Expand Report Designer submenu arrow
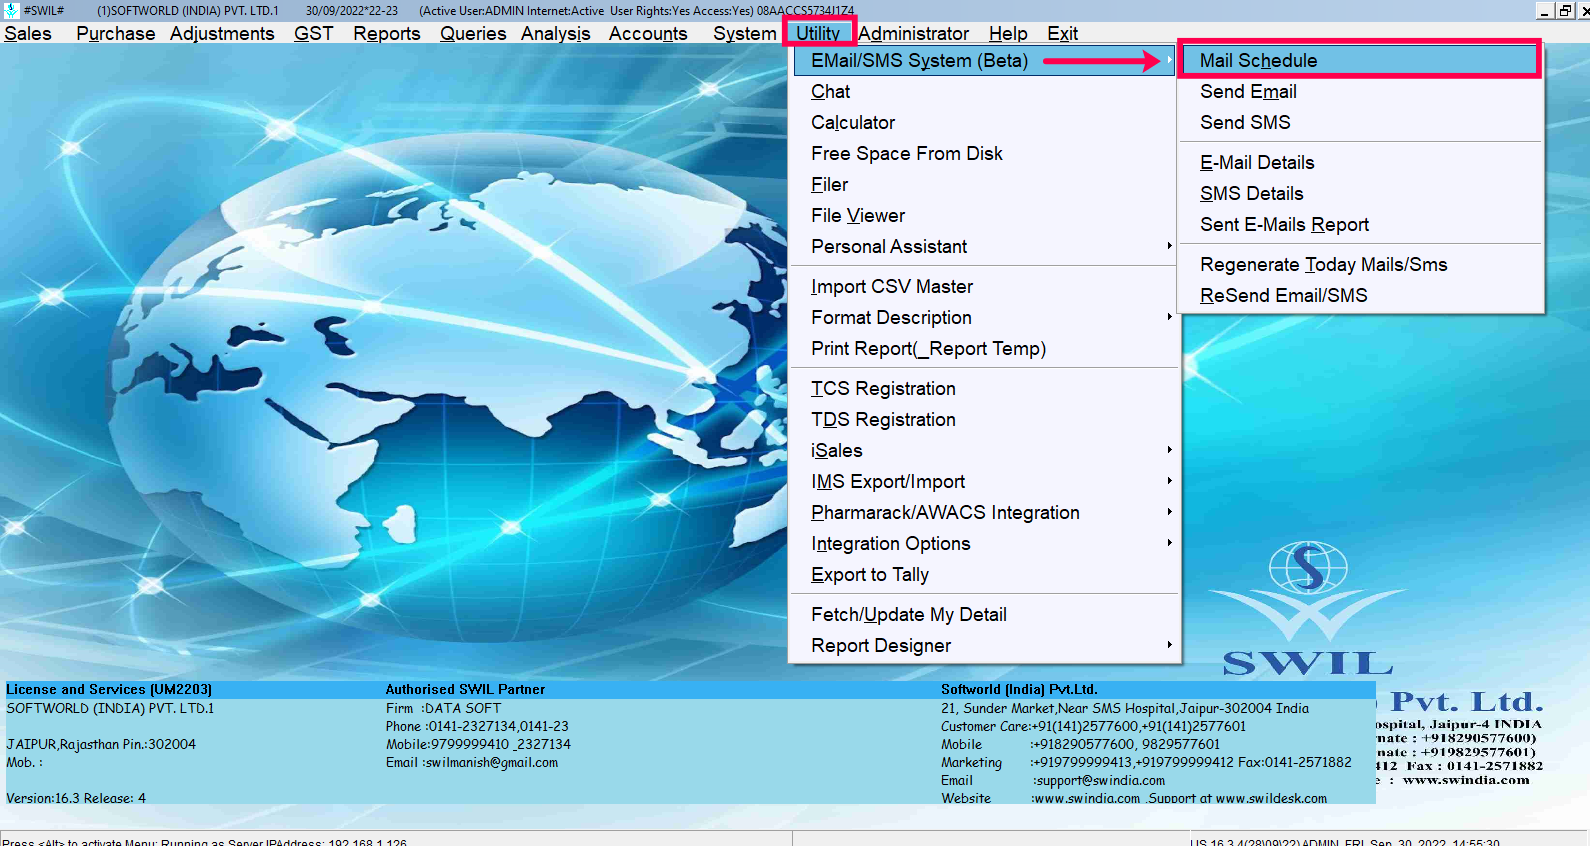The height and width of the screenshot is (846, 1590). click(1169, 645)
